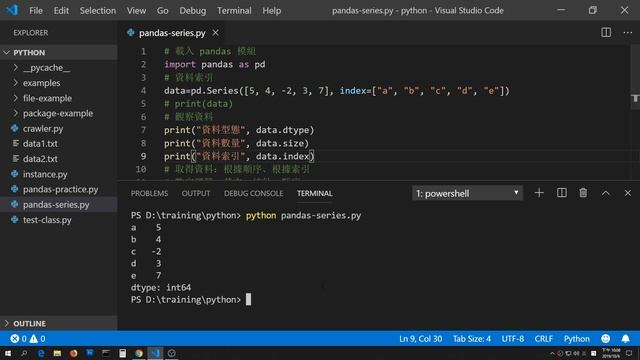
Task: Click the VS Code logo icon
Action: [12, 10]
